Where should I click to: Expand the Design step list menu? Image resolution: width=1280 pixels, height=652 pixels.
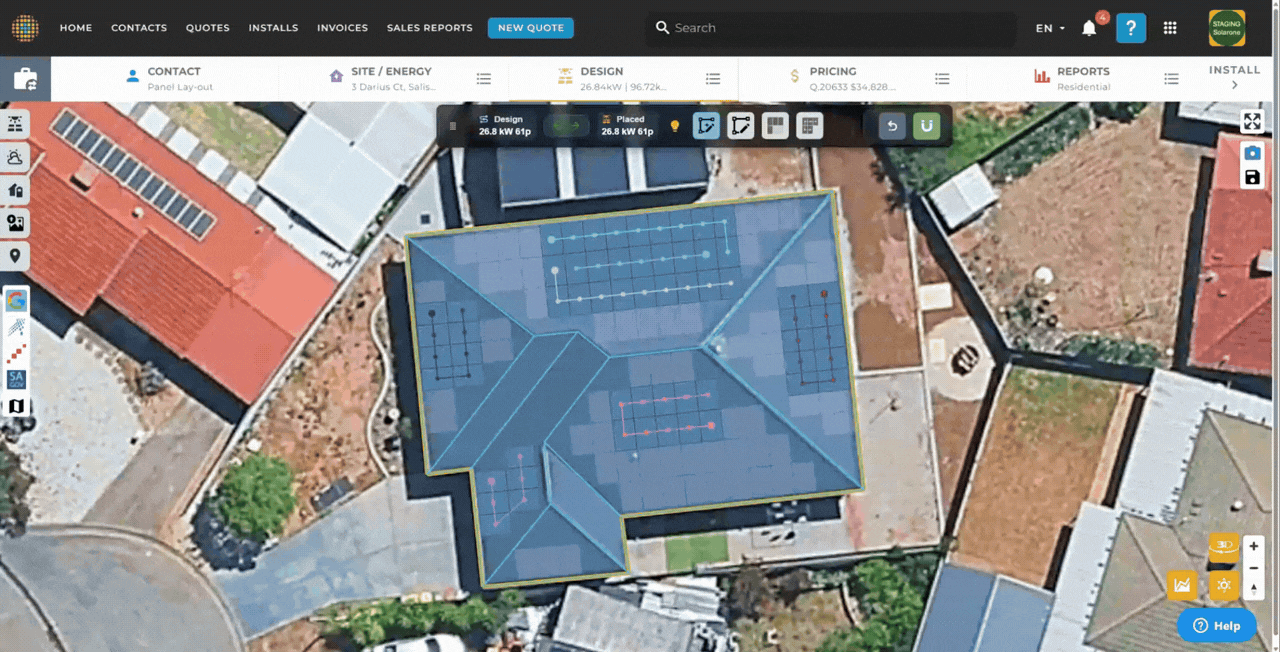coord(713,79)
